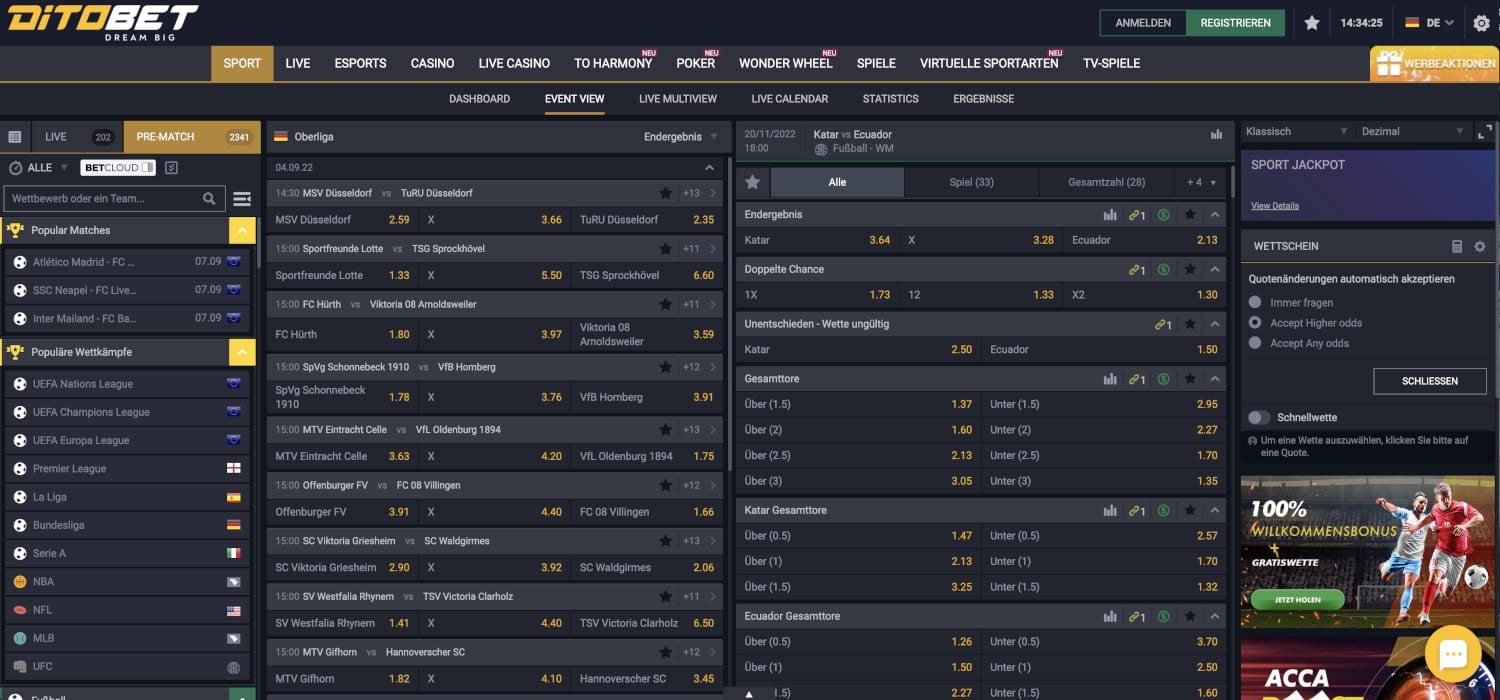Open statistics chart icon for Katar vs Ecuador header
The image size is (1500, 700).
point(1216,134)
